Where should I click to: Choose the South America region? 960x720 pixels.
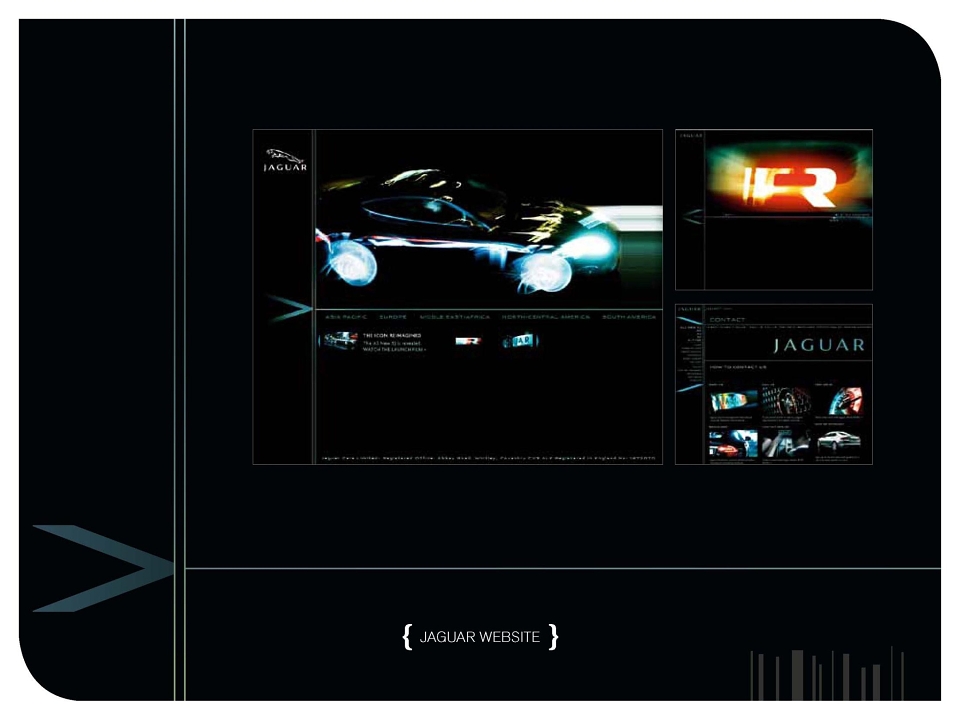pyautogui.click(x=629, y=317)
